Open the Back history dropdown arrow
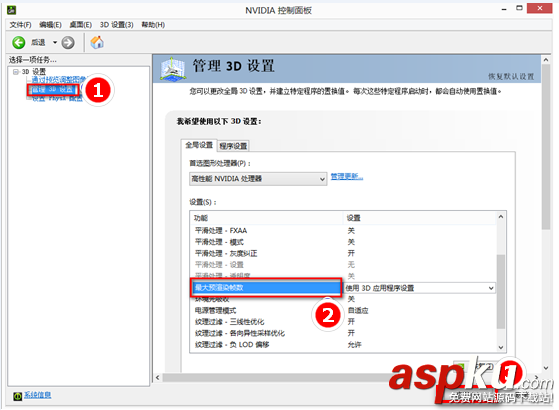The width and height of the screenshot is (559, 410). tap(55, 42)
